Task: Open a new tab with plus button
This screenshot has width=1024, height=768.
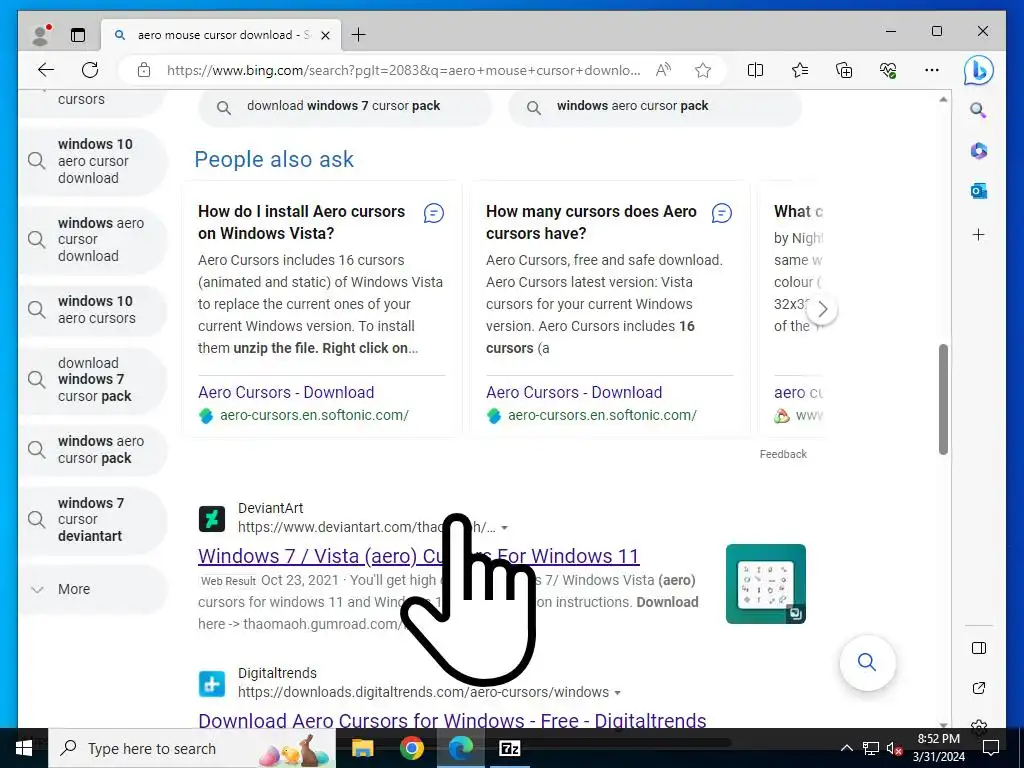Action: click(x=359, y=35)
